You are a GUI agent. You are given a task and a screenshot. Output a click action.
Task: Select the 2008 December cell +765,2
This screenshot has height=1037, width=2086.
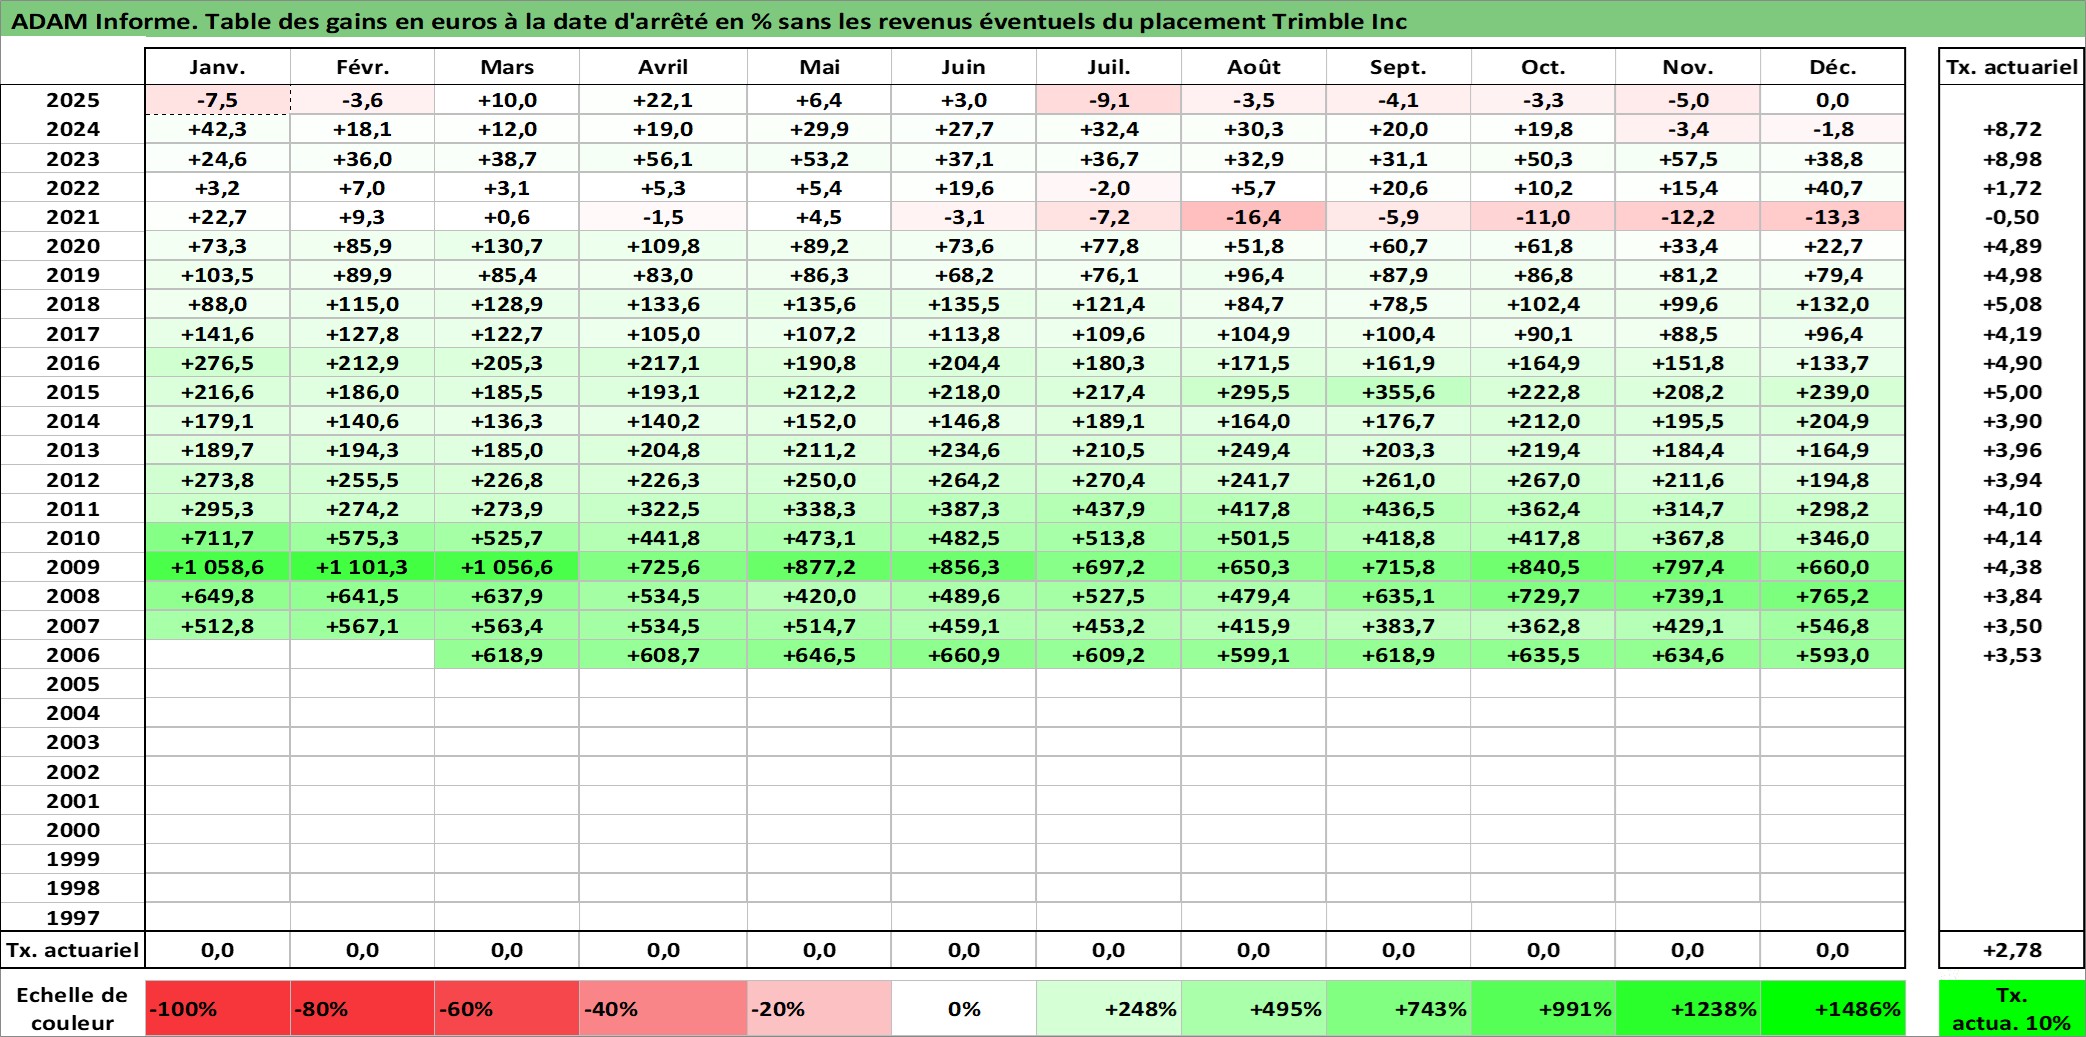[1832, 596]
